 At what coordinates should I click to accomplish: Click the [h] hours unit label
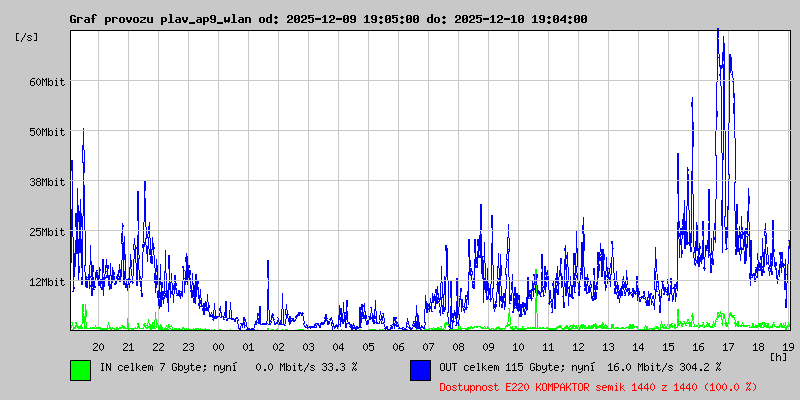tap(779, 356)
